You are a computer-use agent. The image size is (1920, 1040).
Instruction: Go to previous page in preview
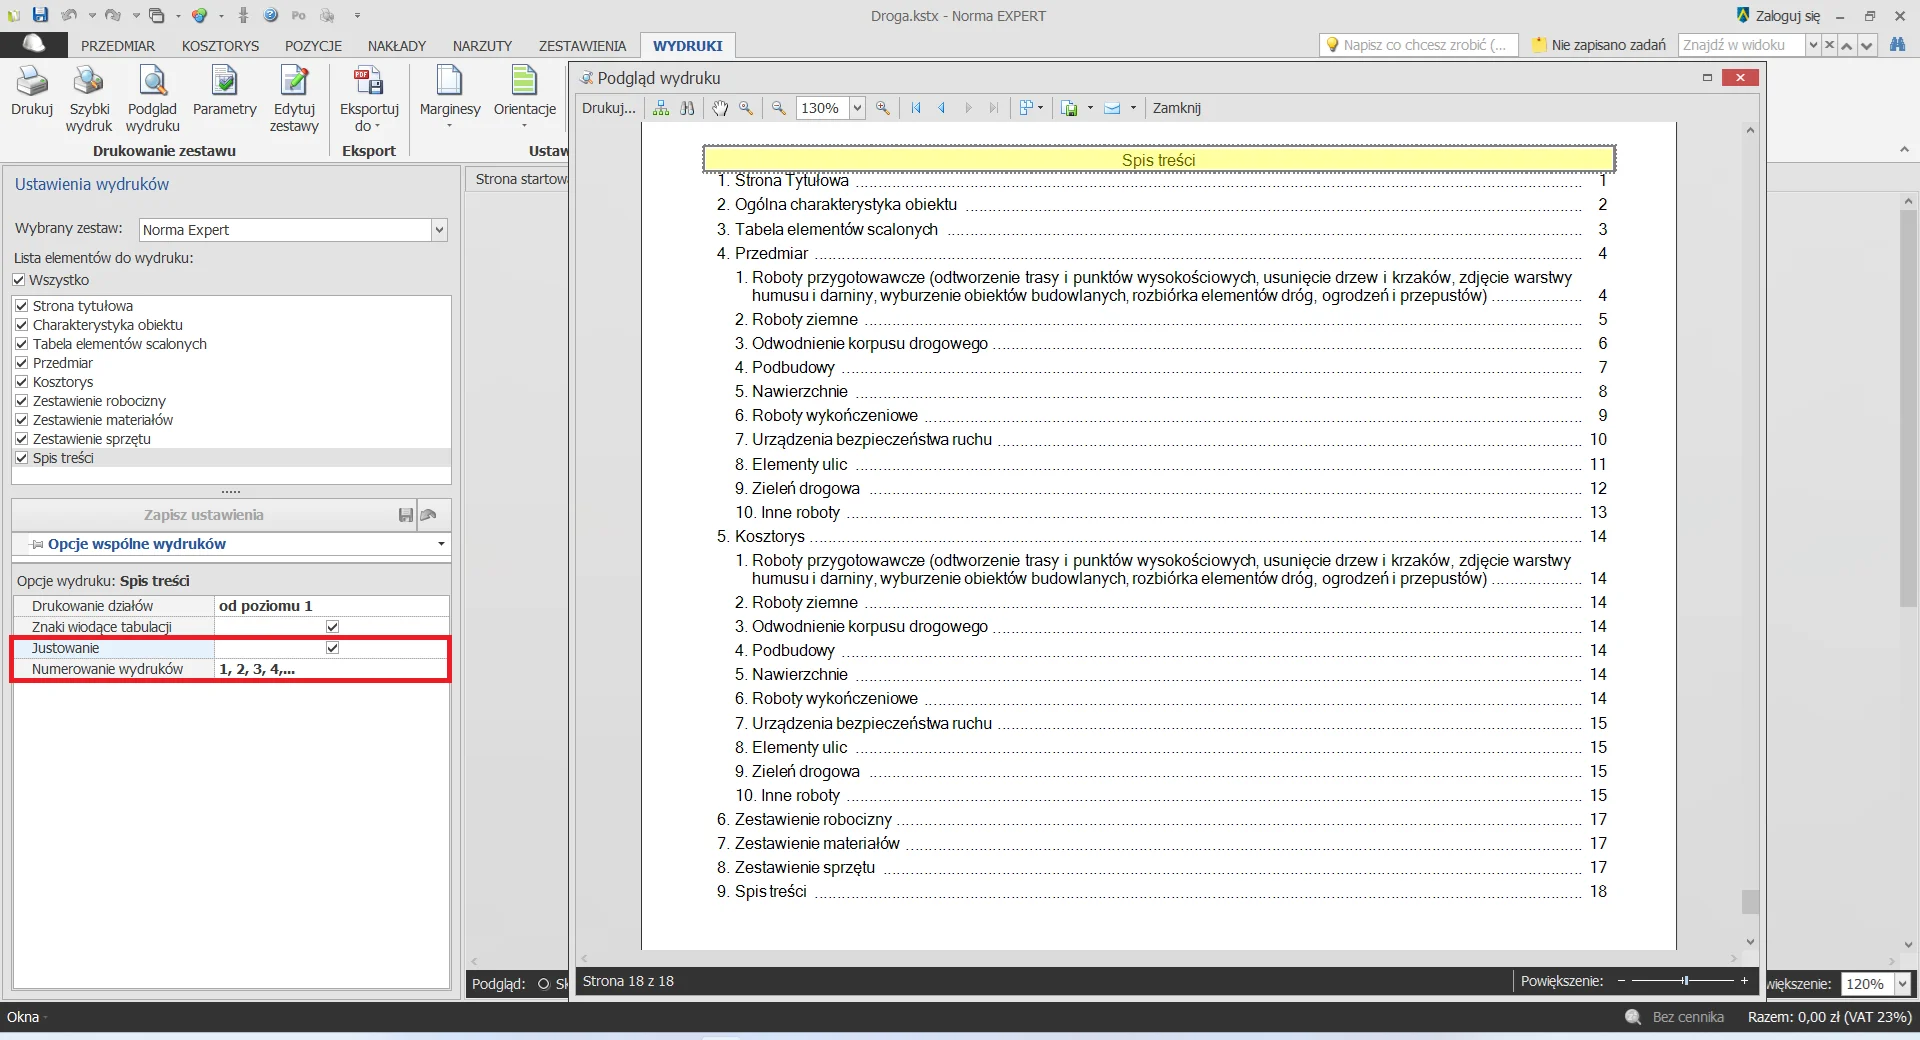[x=942, y=108]
